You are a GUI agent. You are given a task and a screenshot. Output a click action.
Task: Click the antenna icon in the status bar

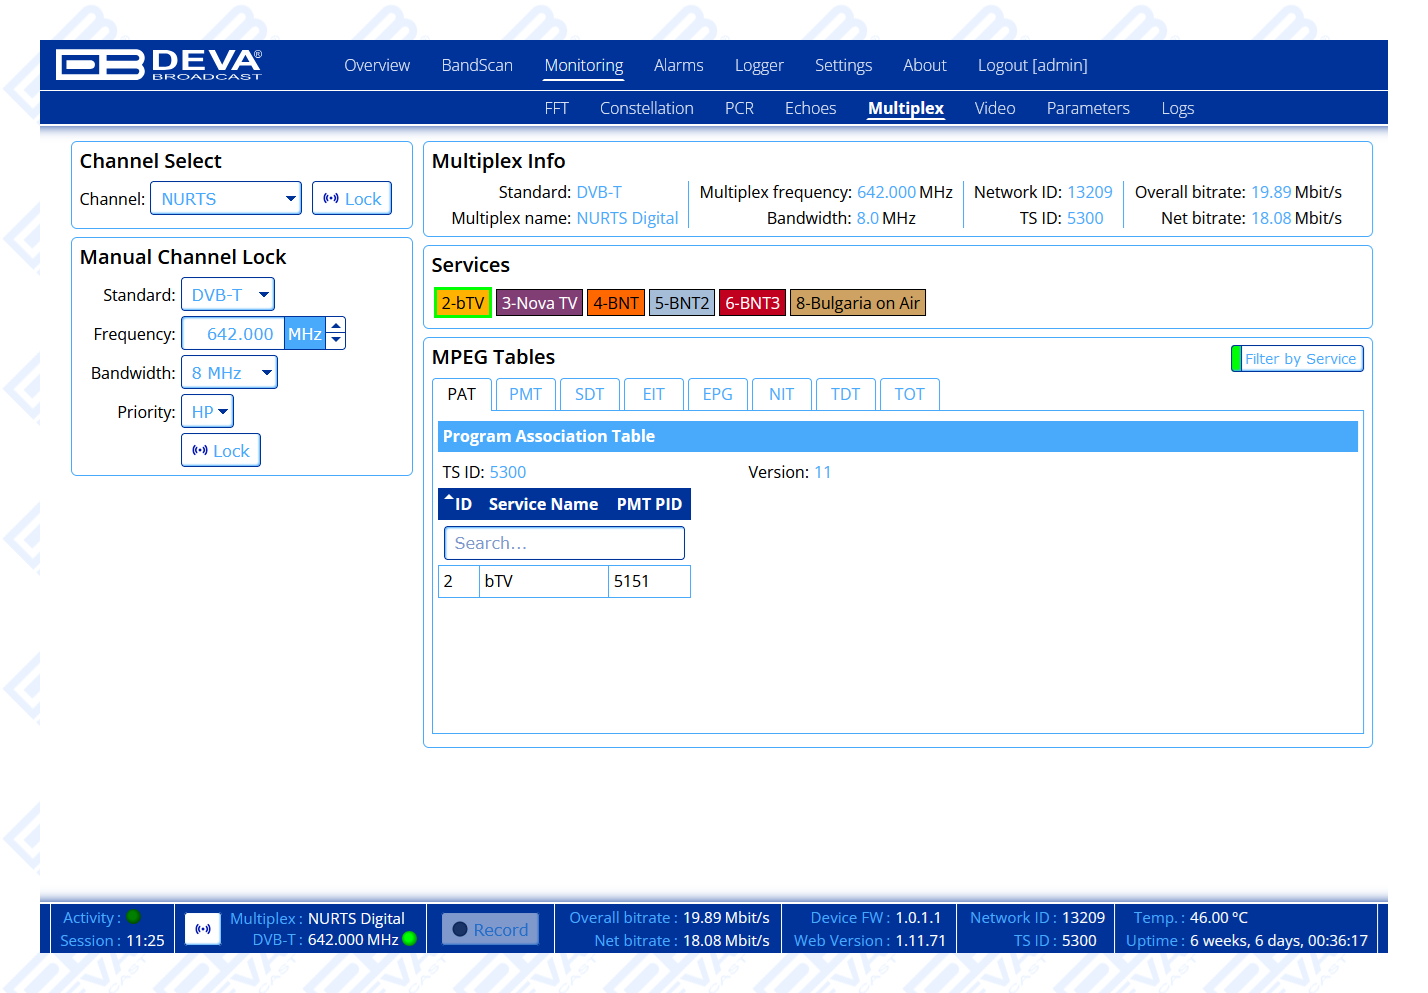[x=203, y=929]
